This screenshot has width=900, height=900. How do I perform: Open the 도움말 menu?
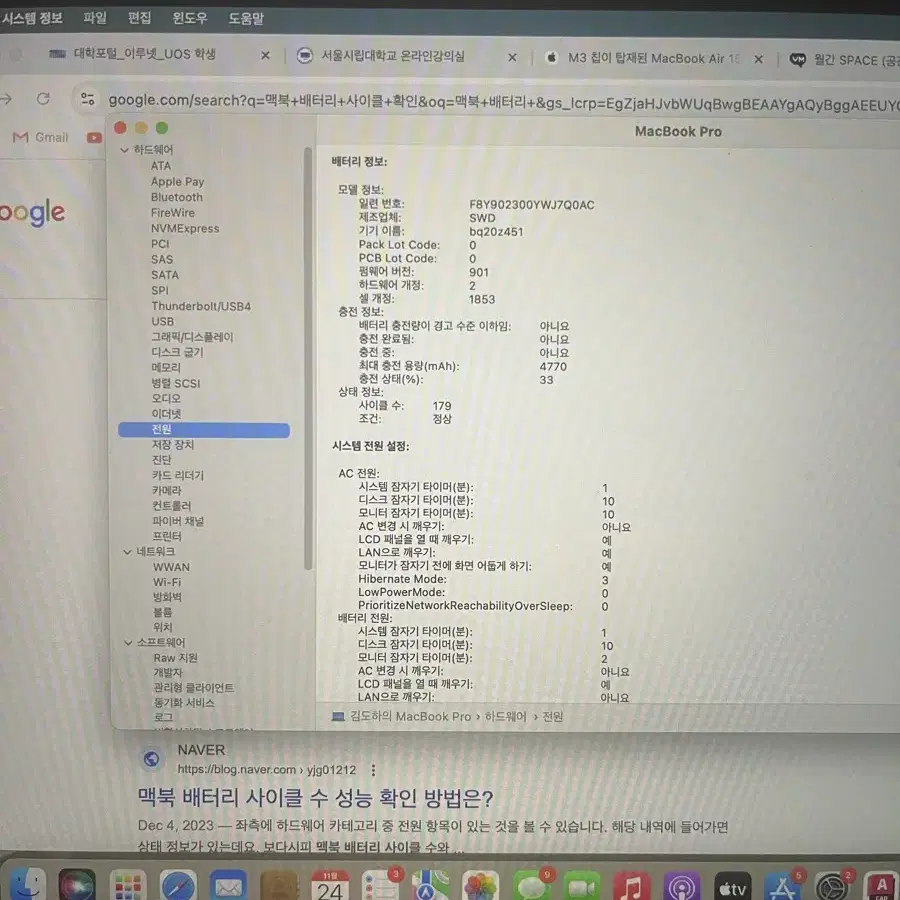[246, 19]
